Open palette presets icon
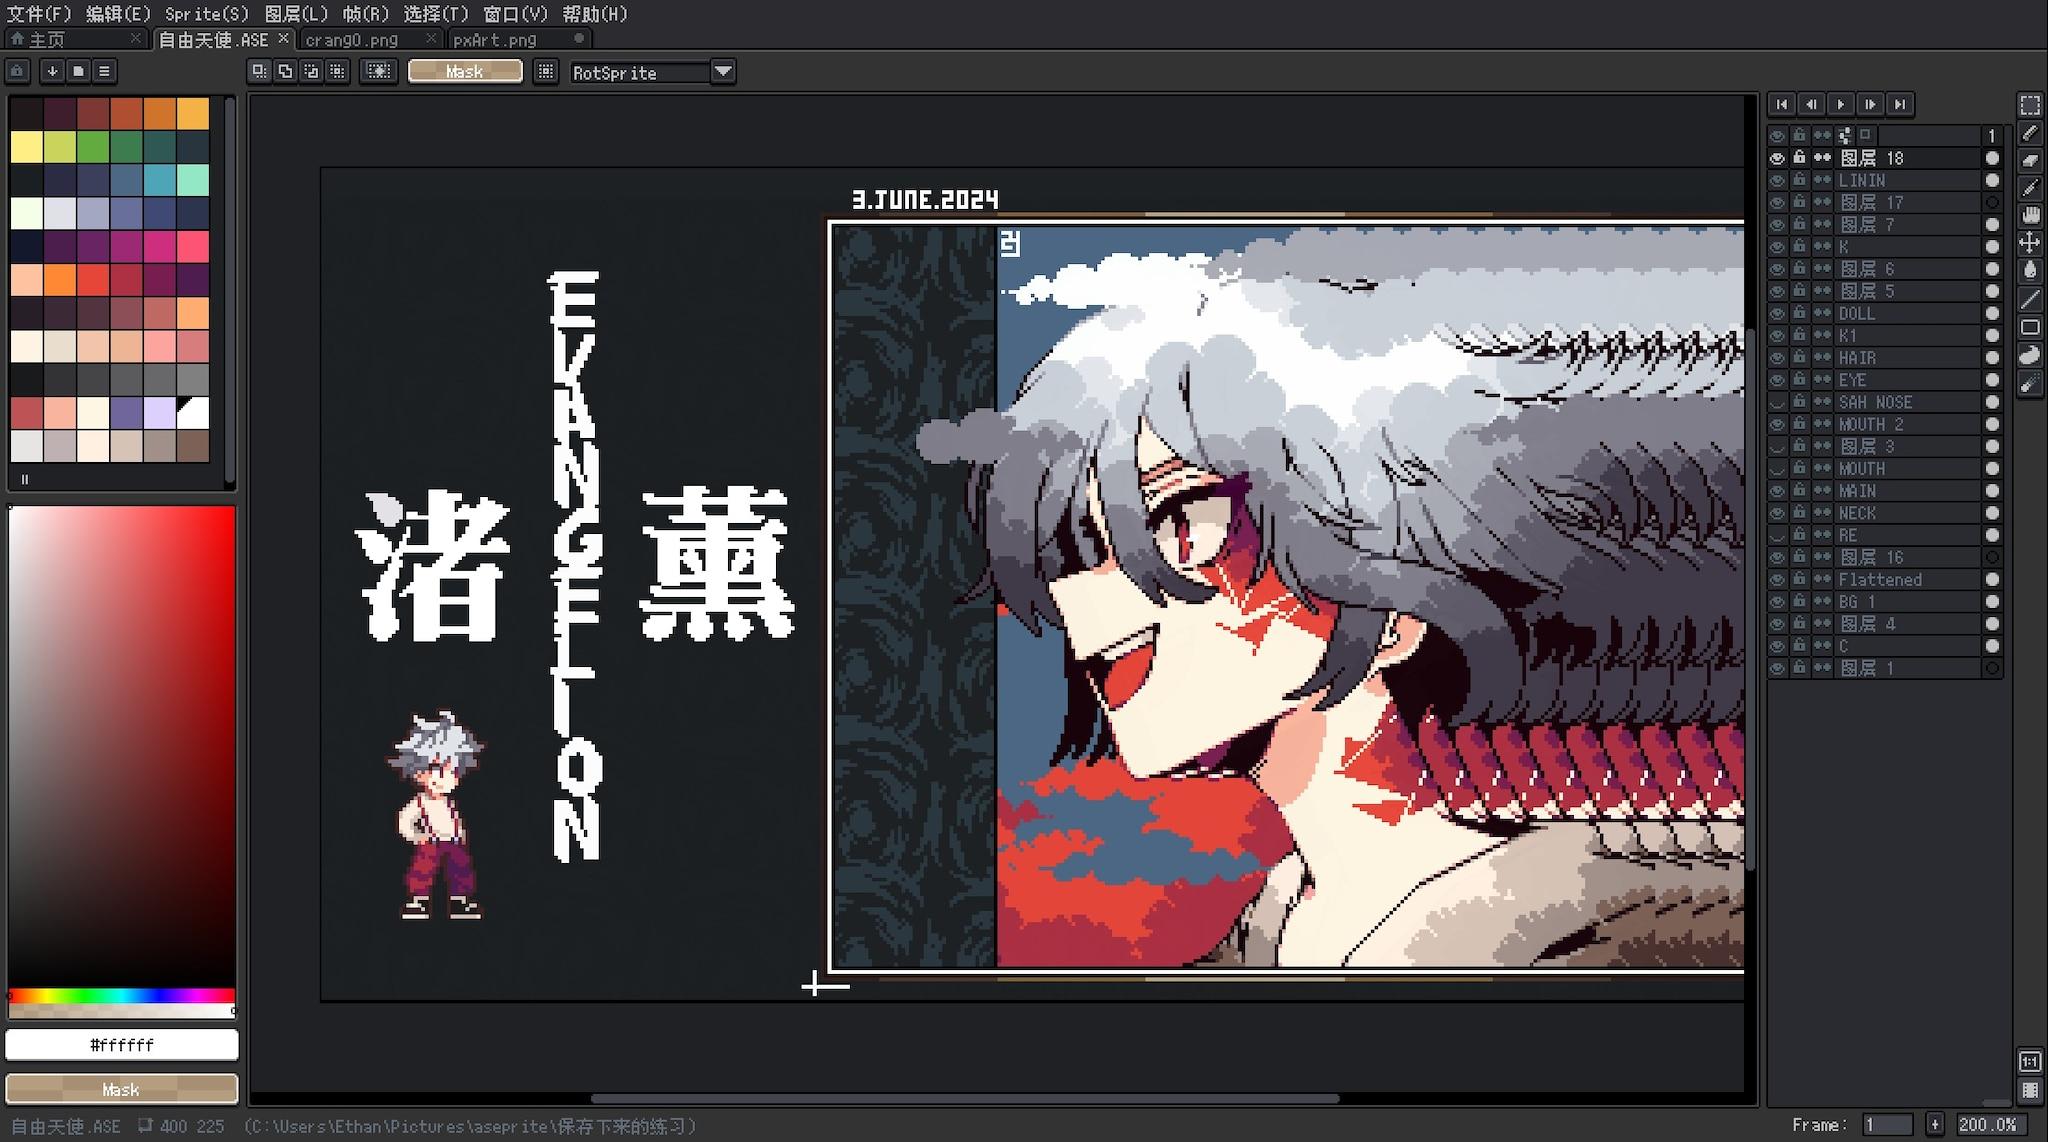This screenshot has width=2048, height=1142. [x=78, y=71]
